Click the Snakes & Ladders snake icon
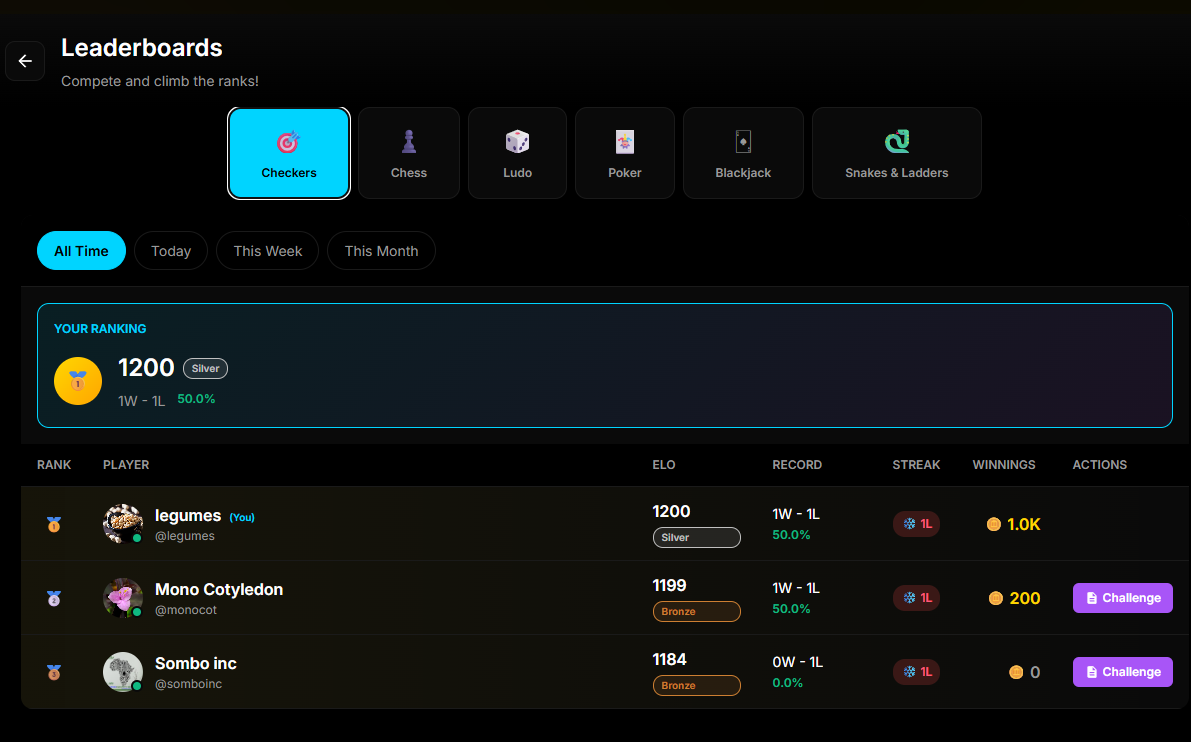The image size is (1191, 742). 896,141
